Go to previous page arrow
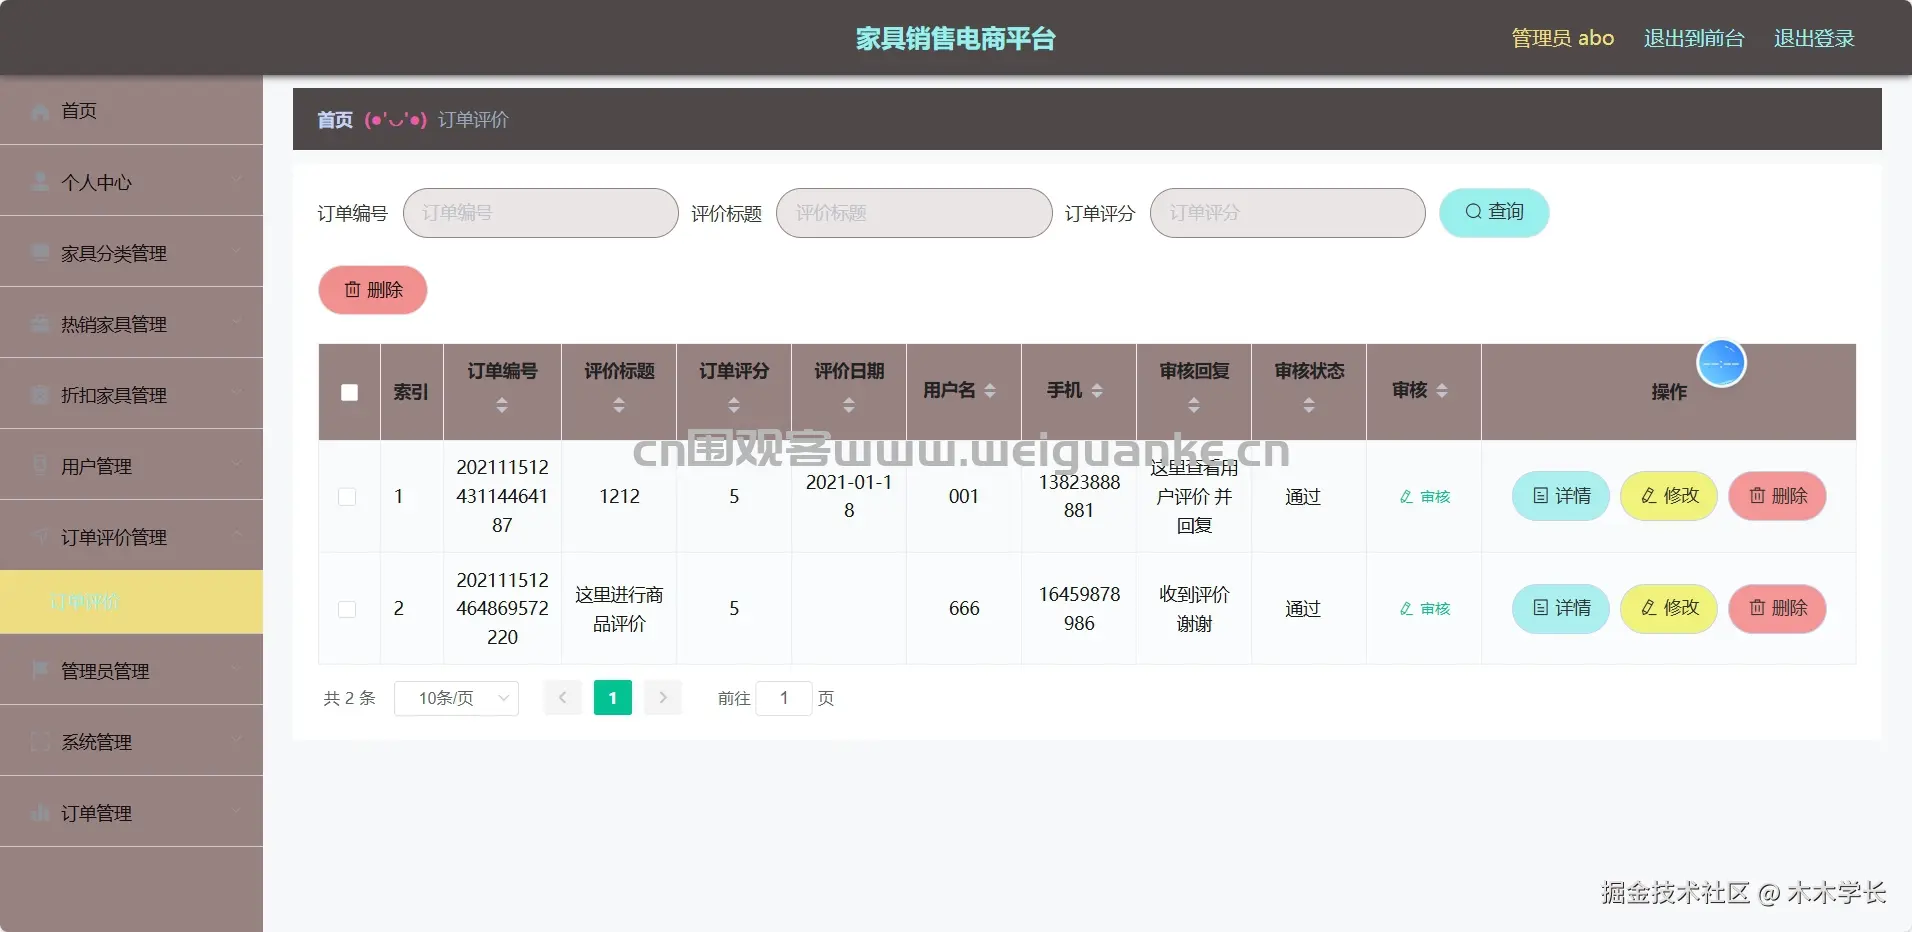 point(563,698)
